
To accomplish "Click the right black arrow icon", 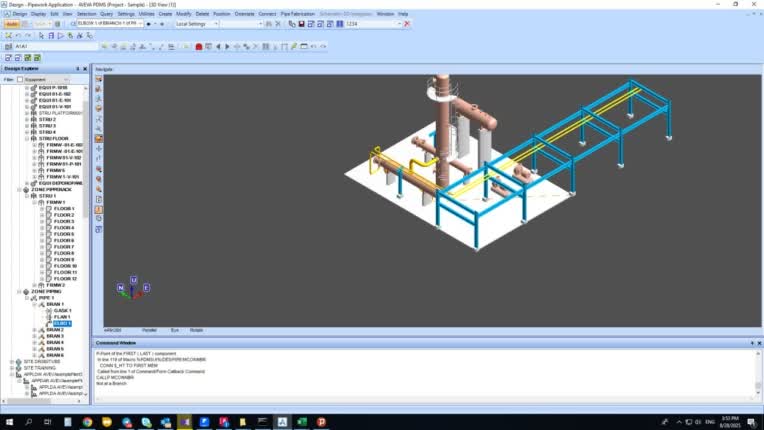I will (x=228, y=47).
